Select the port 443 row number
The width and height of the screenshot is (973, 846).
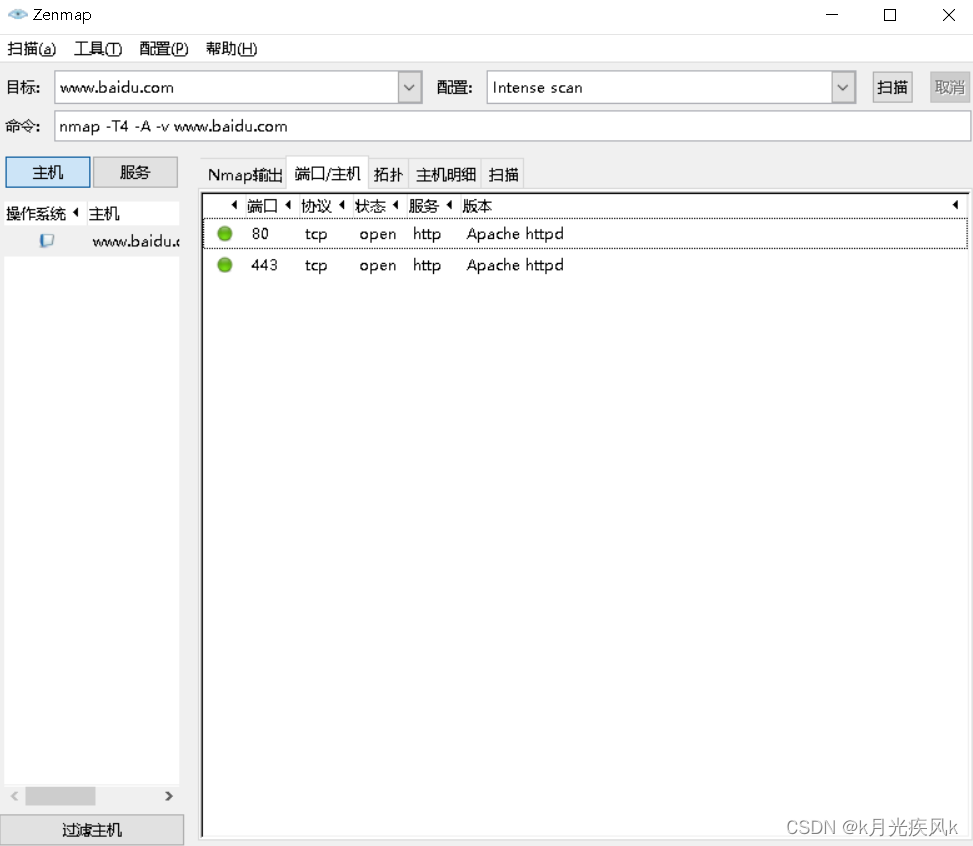(264, 265)
